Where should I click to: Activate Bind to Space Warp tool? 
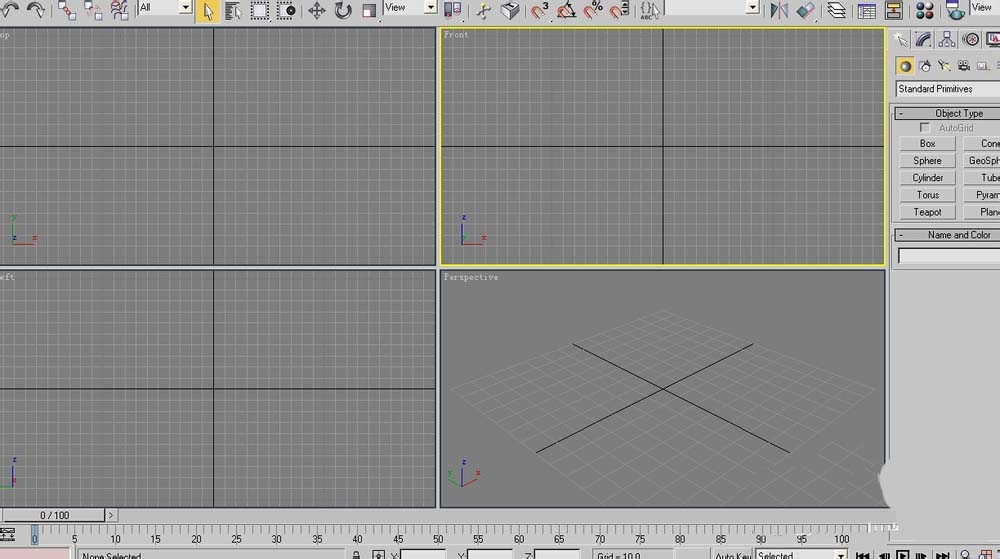pyautogui.click(x=119, y=10)
